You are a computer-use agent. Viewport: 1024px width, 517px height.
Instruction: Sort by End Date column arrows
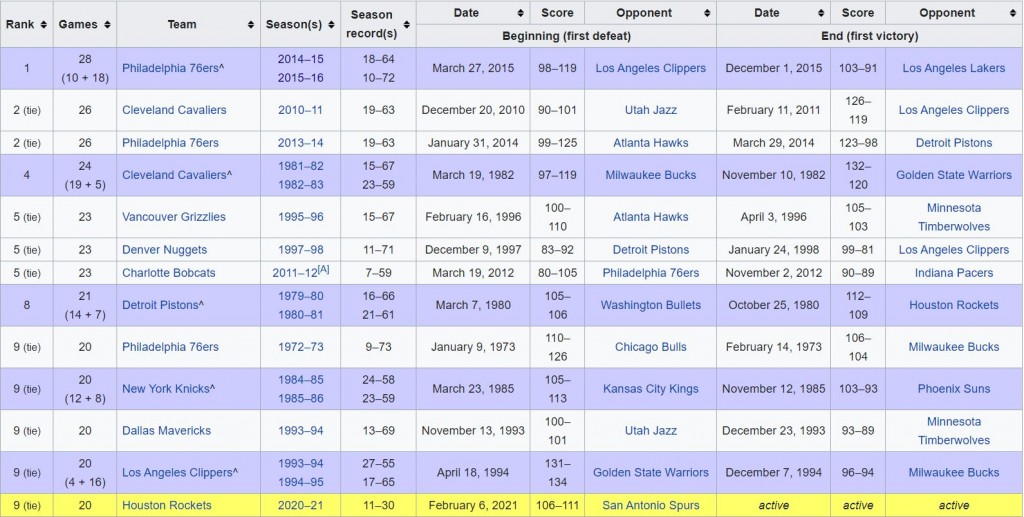pos(821,13)
